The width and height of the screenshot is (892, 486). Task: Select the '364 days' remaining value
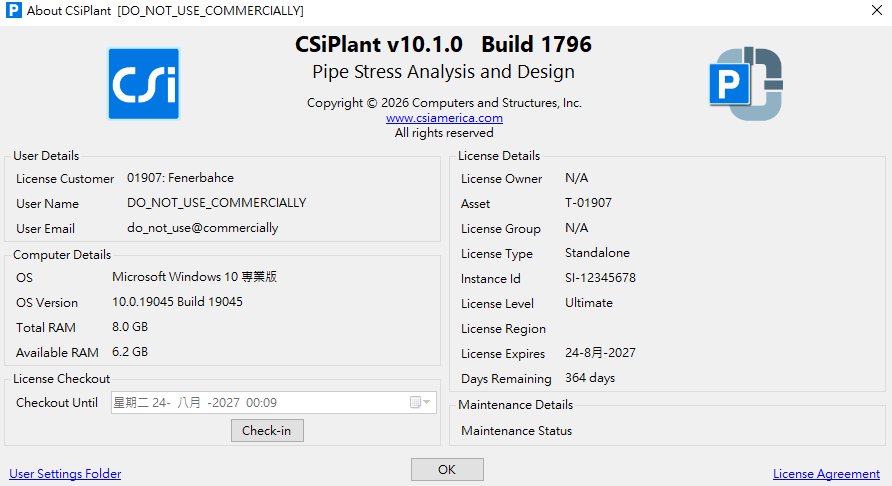pos(590,378)
